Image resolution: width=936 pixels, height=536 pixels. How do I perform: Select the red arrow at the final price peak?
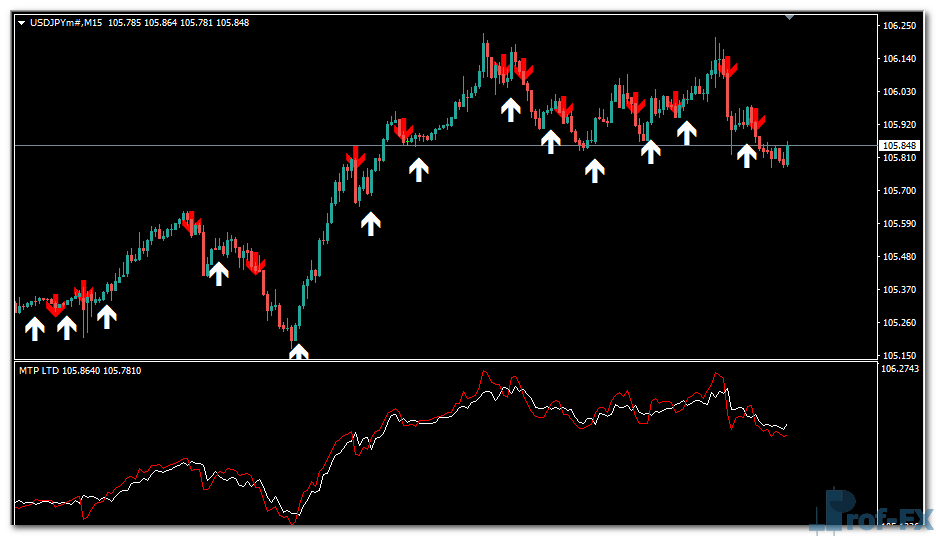click(x=727, y=68)
